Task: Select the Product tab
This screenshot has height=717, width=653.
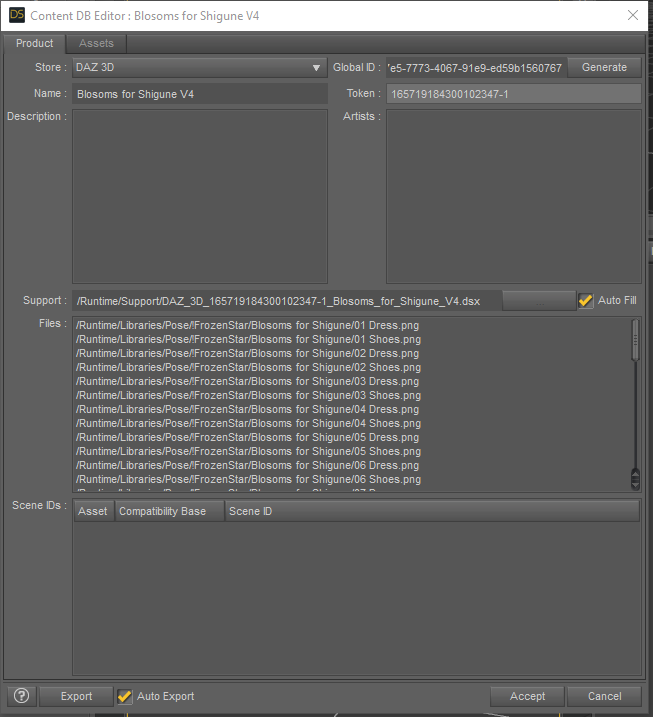Action: point(34,43)
